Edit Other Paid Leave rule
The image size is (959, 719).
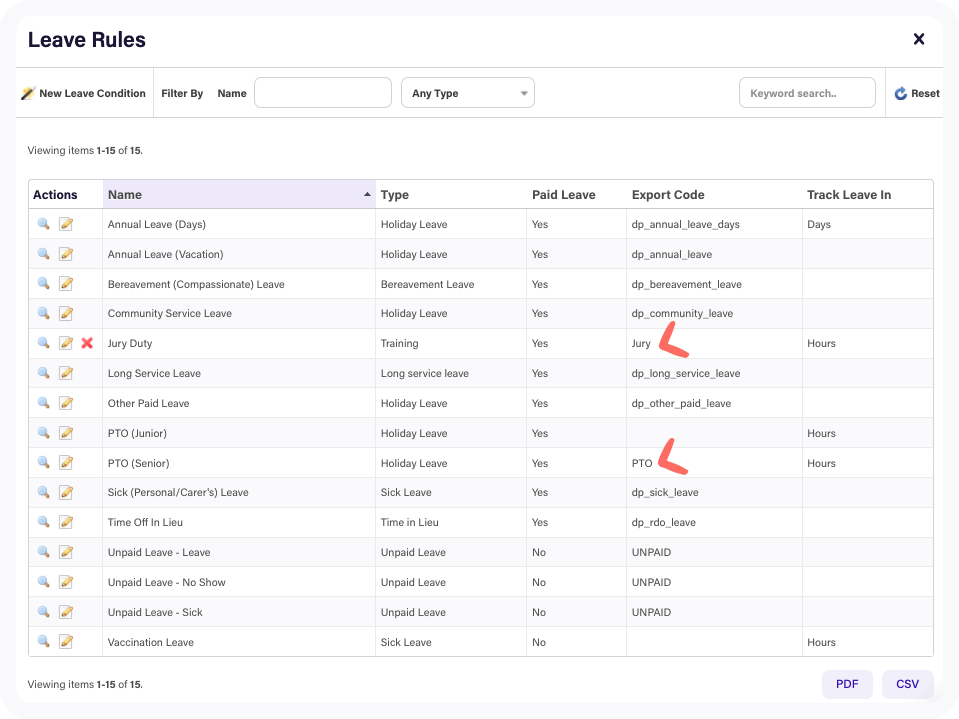[66, 403]
